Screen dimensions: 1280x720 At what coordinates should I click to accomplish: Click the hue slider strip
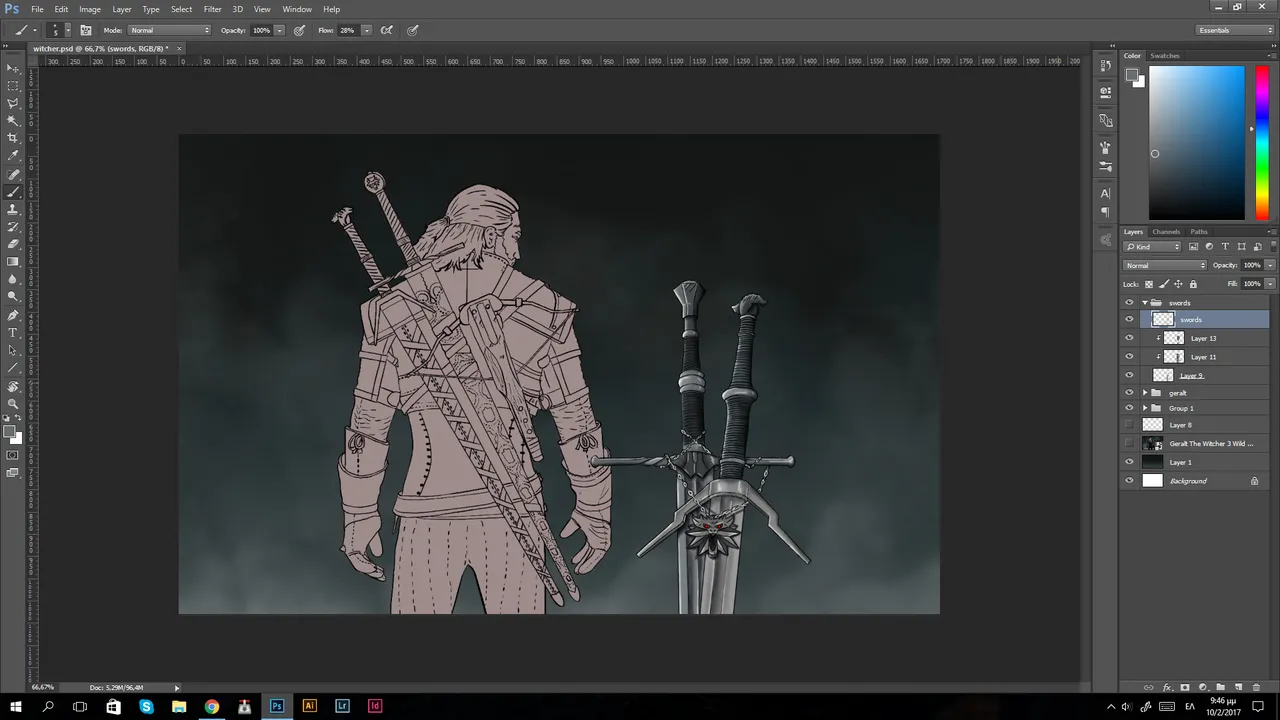click(1262, 143)
